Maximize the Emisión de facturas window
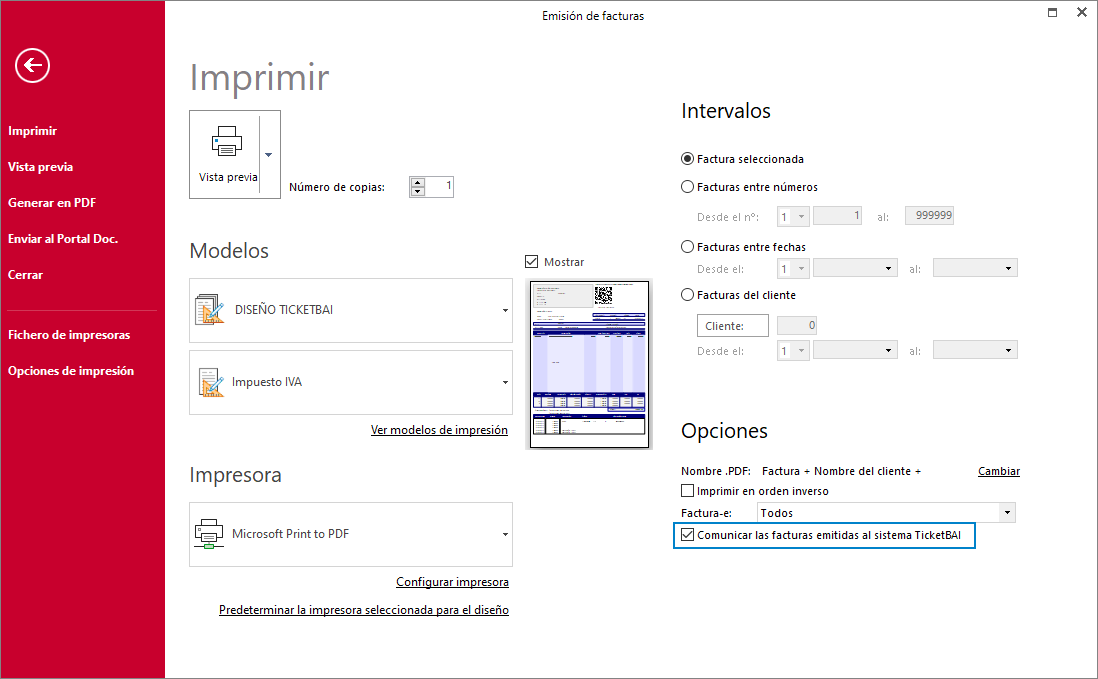Viewport: 1098px width, 679px height. [x=1052, y=12]
